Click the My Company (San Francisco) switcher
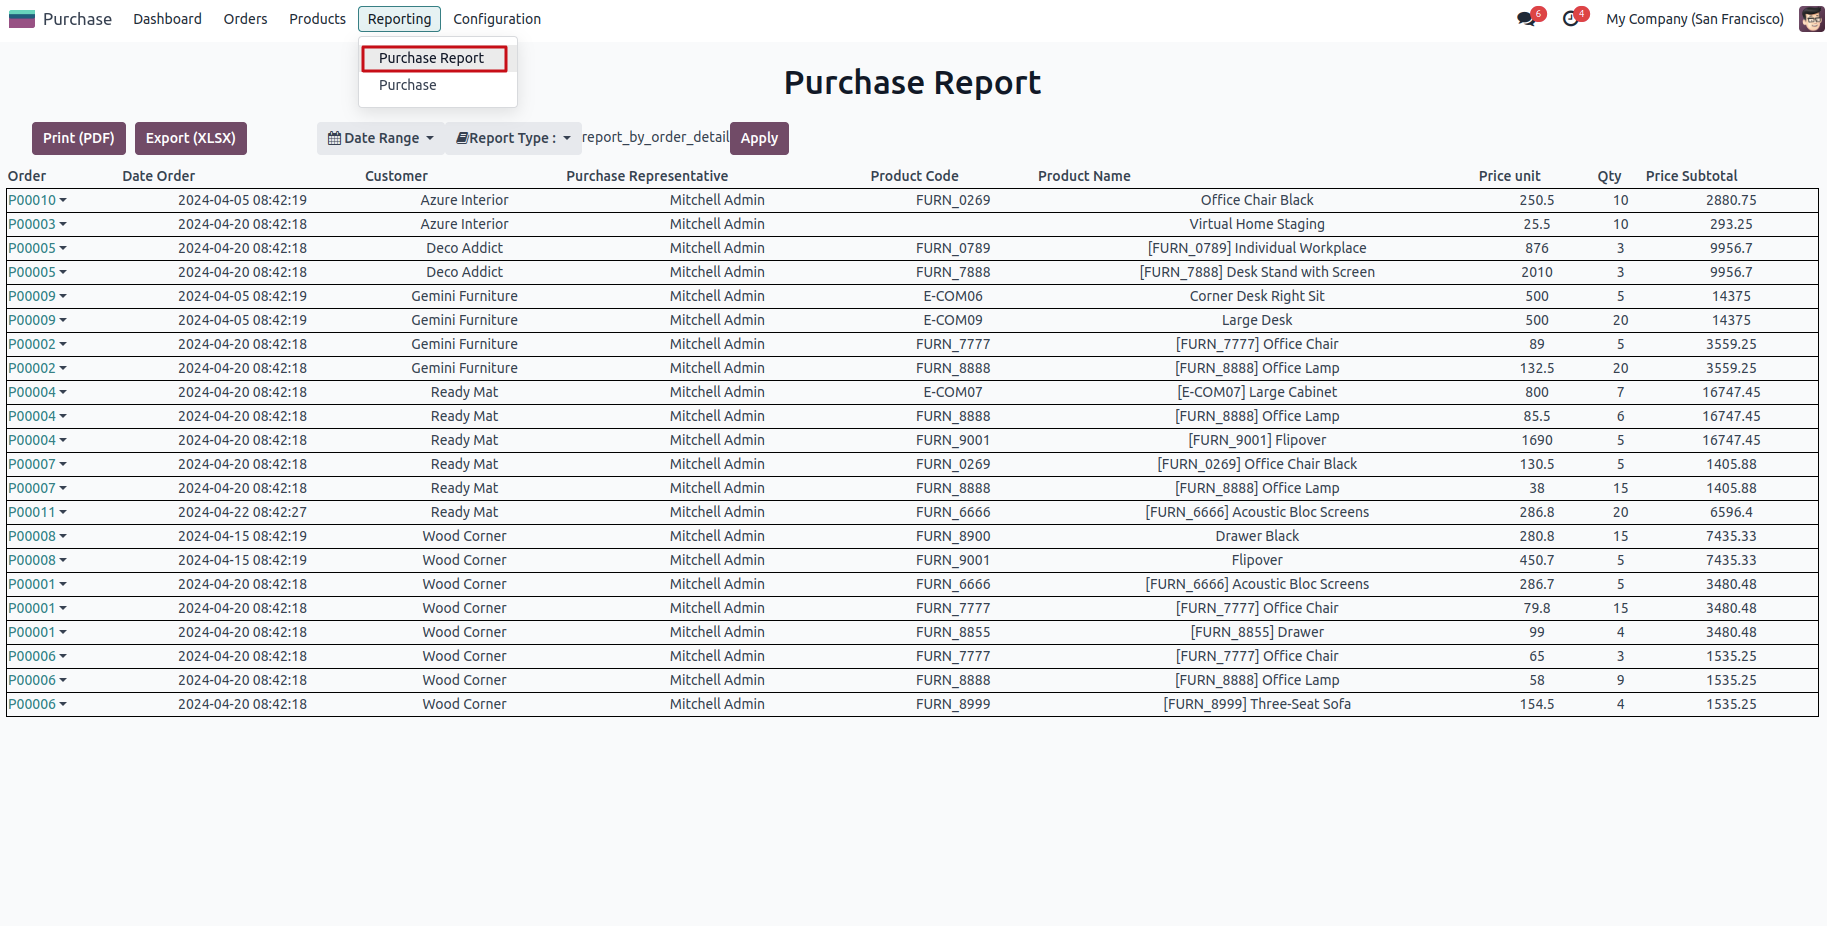Screen dimensions: 1827x926 pyautogui.click(x=1694, y=19)
